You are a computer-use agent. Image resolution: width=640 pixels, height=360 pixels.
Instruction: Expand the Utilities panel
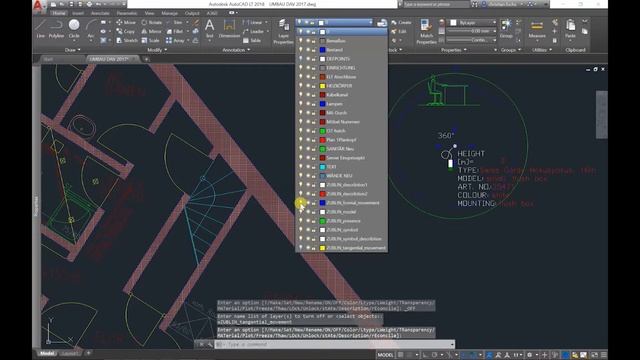coord(542,50)
